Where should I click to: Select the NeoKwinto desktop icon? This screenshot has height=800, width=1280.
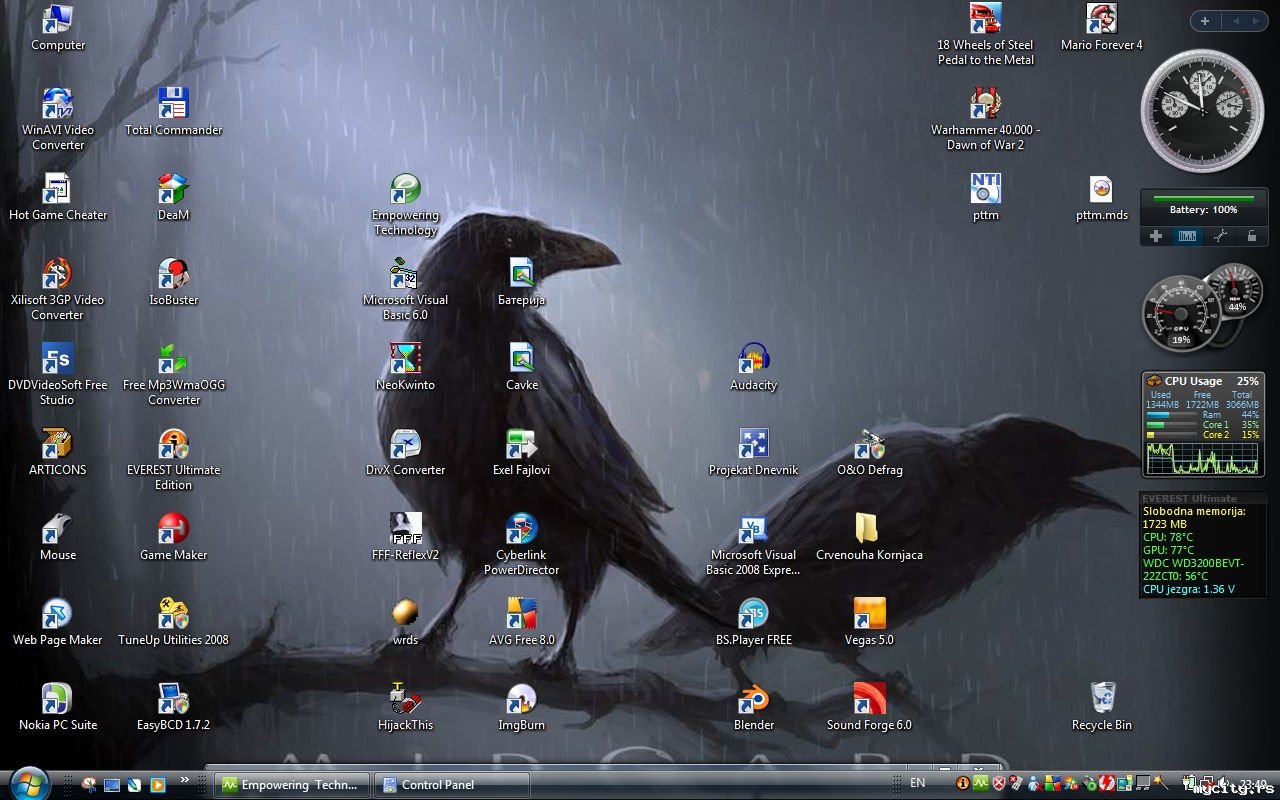click(x=406, y=367)
